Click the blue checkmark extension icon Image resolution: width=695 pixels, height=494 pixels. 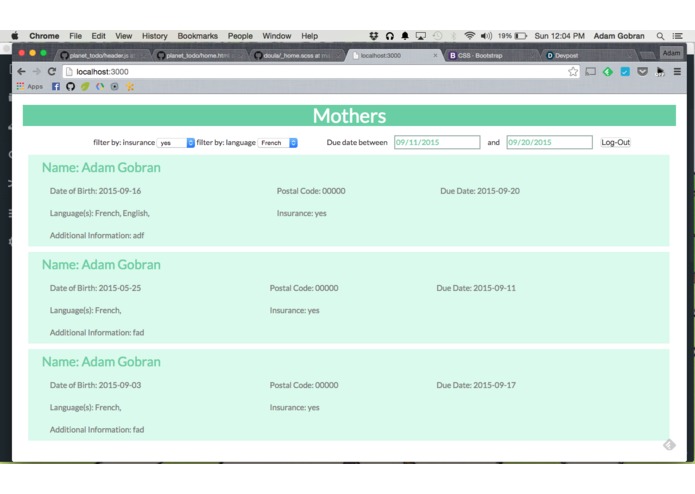pyautogui.click(x=625, y=71)
